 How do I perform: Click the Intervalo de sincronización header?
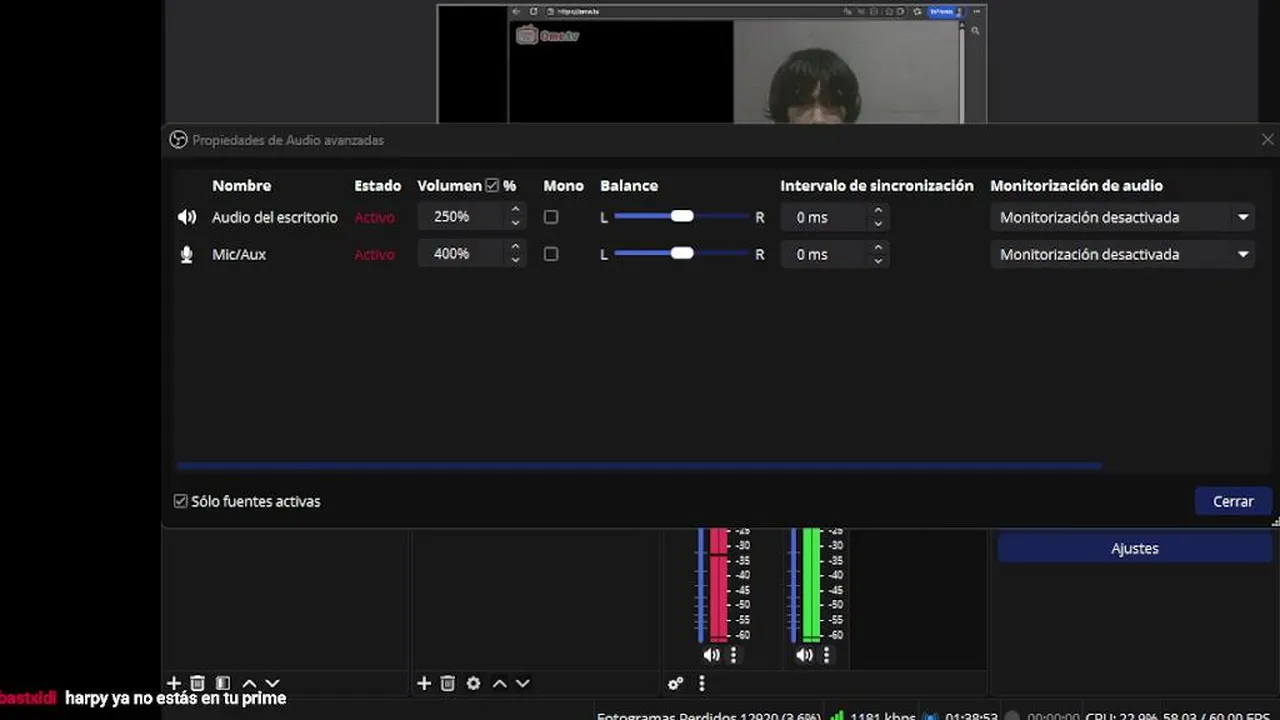(x=877, y=185)
